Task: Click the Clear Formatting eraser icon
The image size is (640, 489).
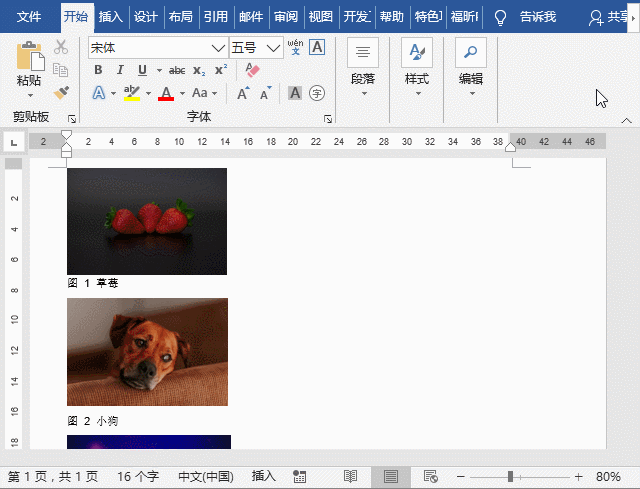Action: coord(252,70)
